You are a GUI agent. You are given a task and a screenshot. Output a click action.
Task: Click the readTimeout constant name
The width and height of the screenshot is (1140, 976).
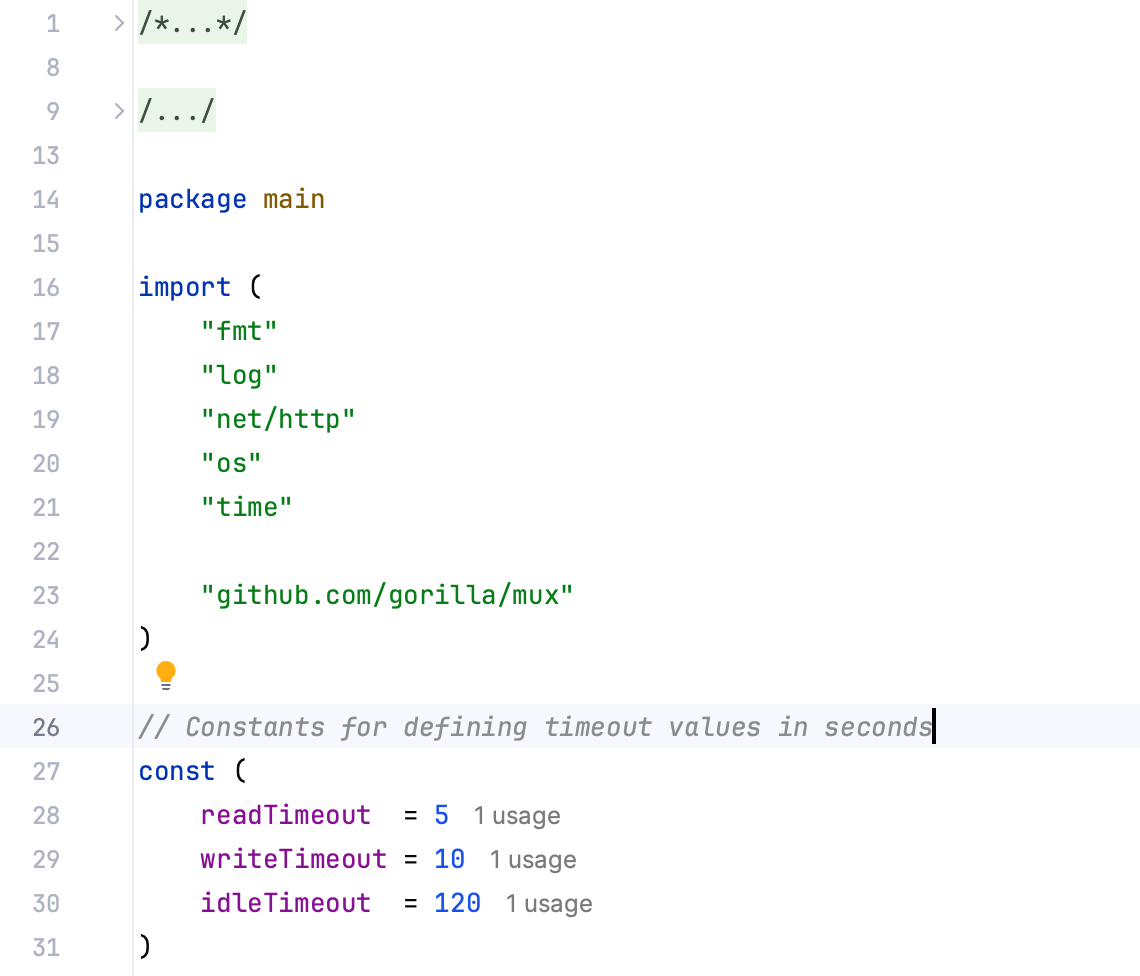(286, 815)
